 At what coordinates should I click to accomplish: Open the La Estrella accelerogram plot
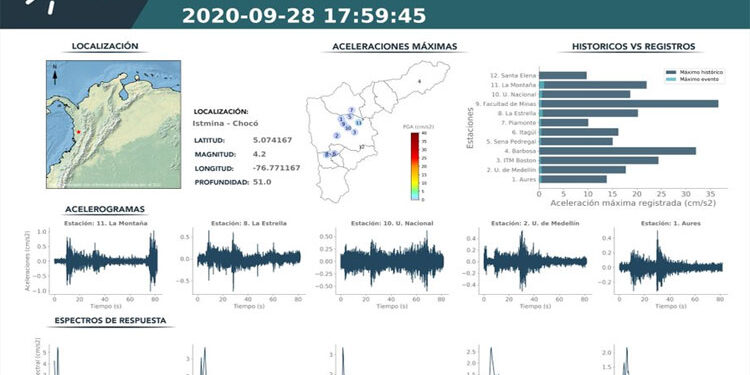[x=249, y=261]
